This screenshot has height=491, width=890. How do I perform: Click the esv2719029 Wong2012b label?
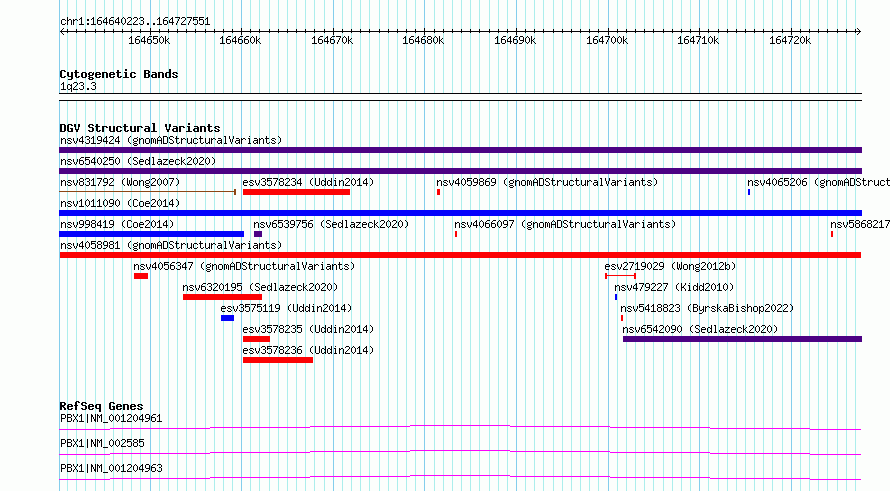click(670, 266)
